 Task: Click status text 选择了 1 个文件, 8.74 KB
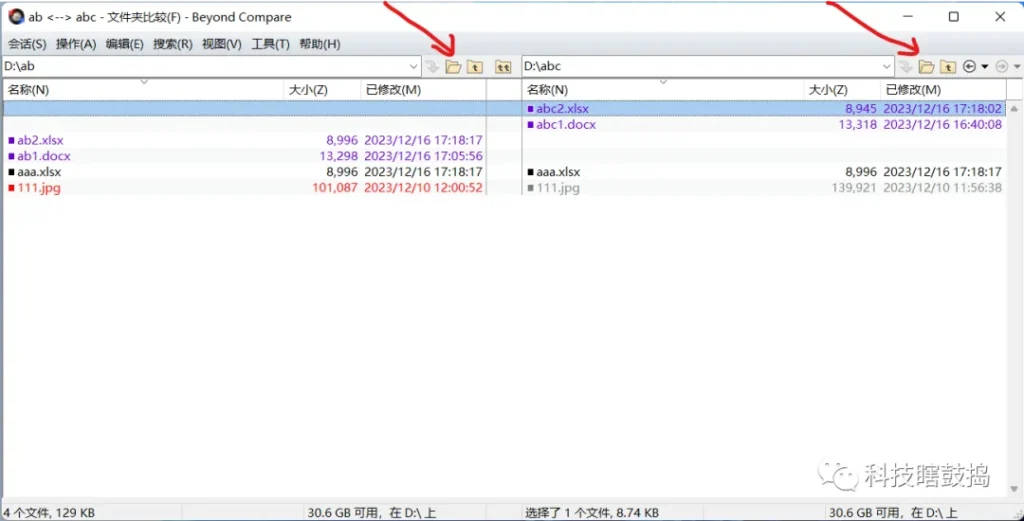coord(591,513)
